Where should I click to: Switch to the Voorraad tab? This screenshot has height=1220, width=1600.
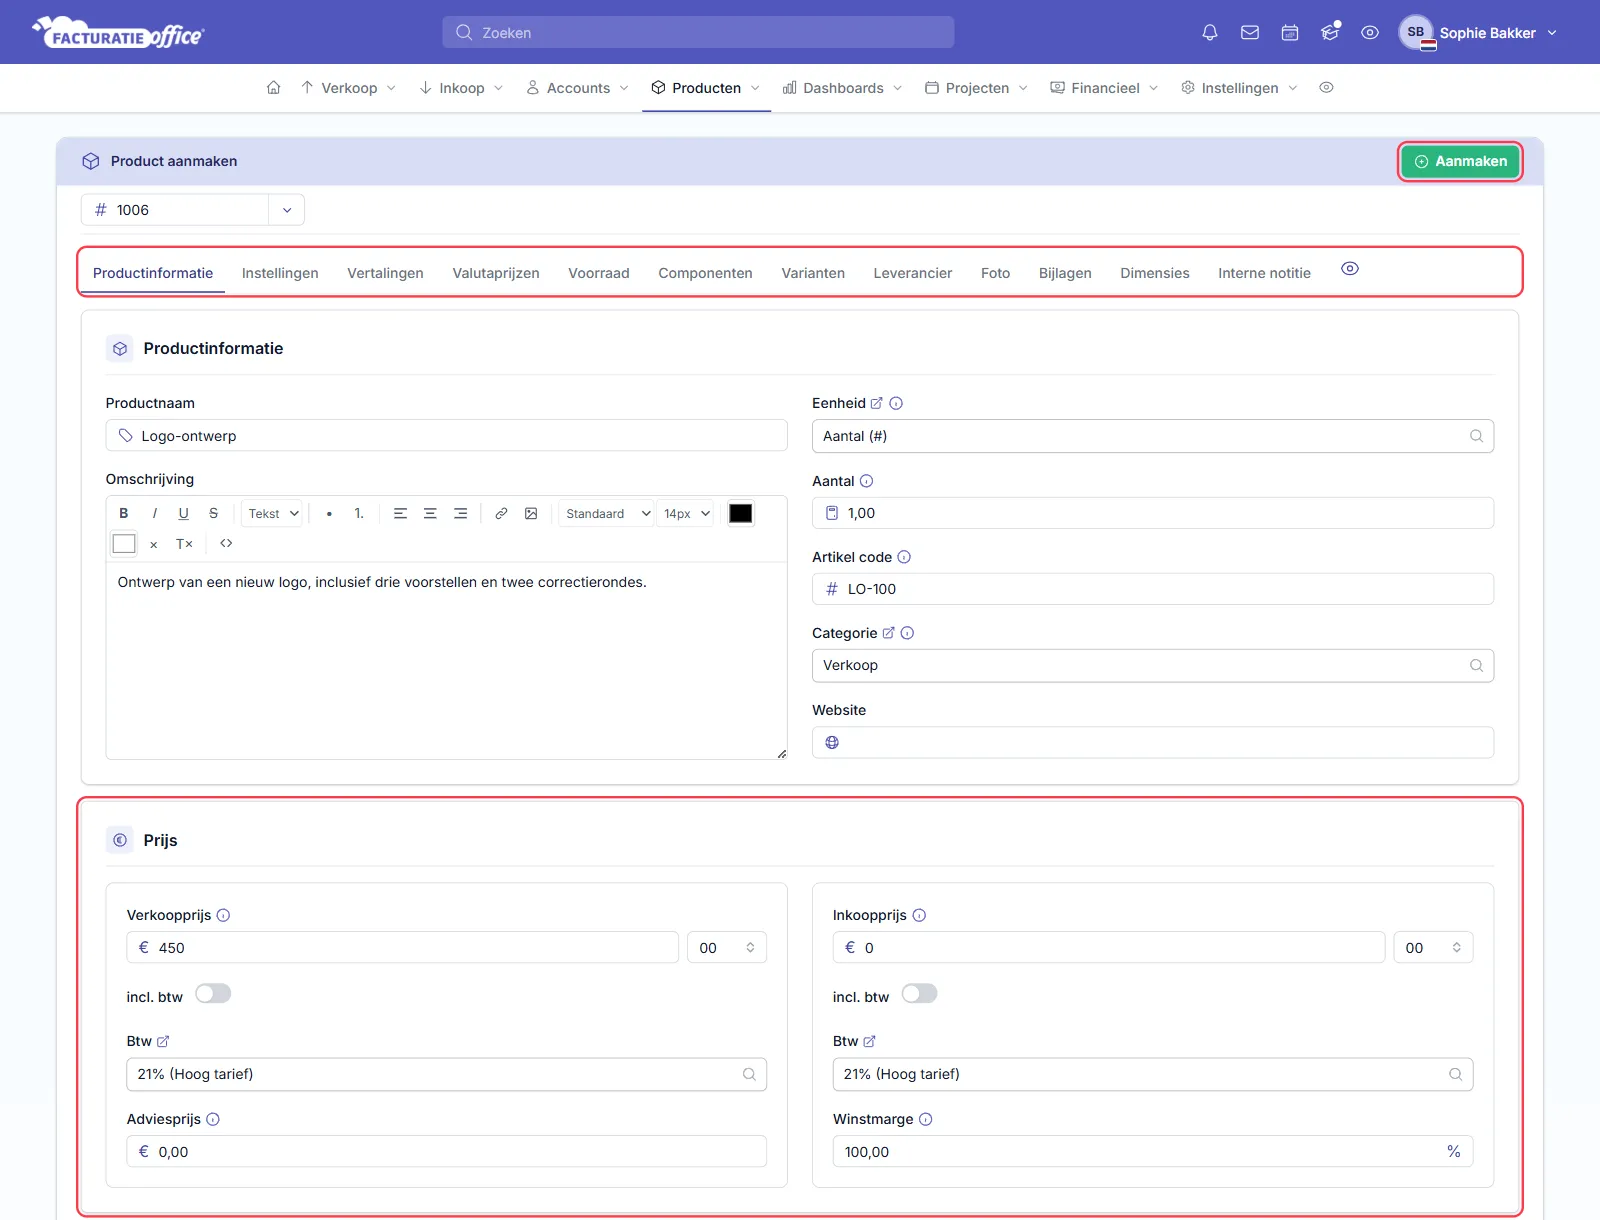(x=599, y=273)
